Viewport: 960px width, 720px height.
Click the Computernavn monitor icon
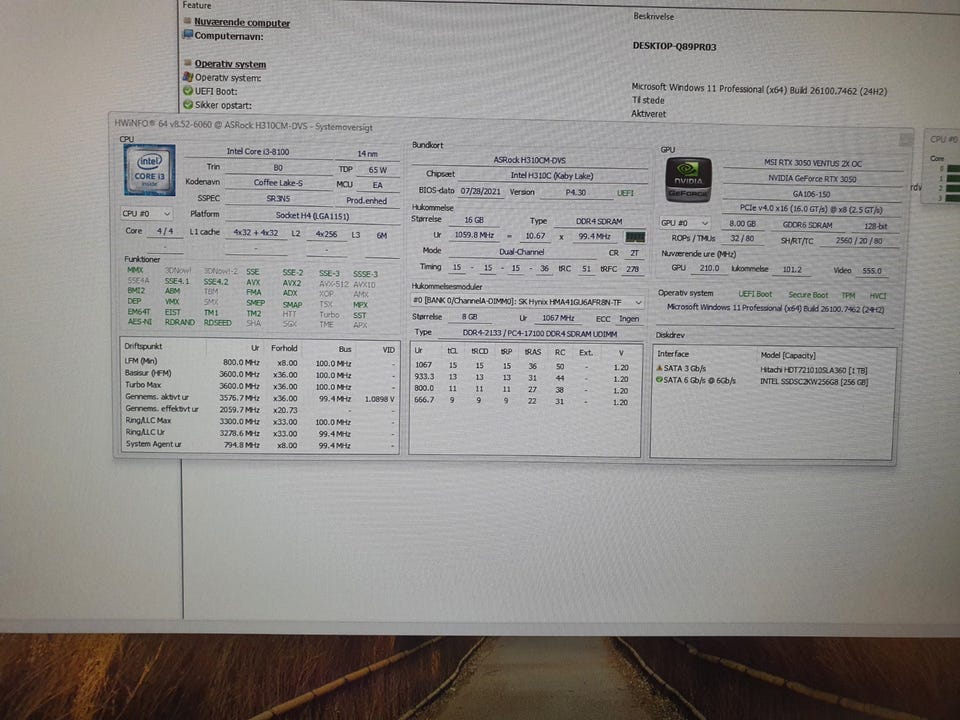coord(188,35)
